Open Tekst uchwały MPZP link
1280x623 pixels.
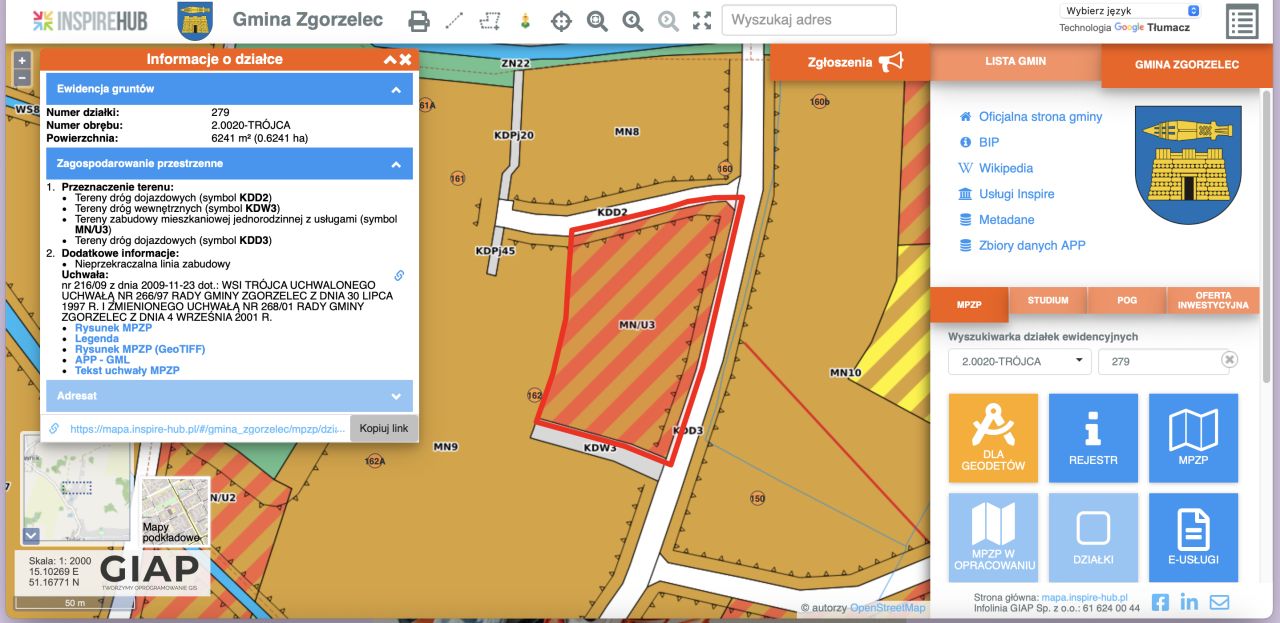coord(127,371)
